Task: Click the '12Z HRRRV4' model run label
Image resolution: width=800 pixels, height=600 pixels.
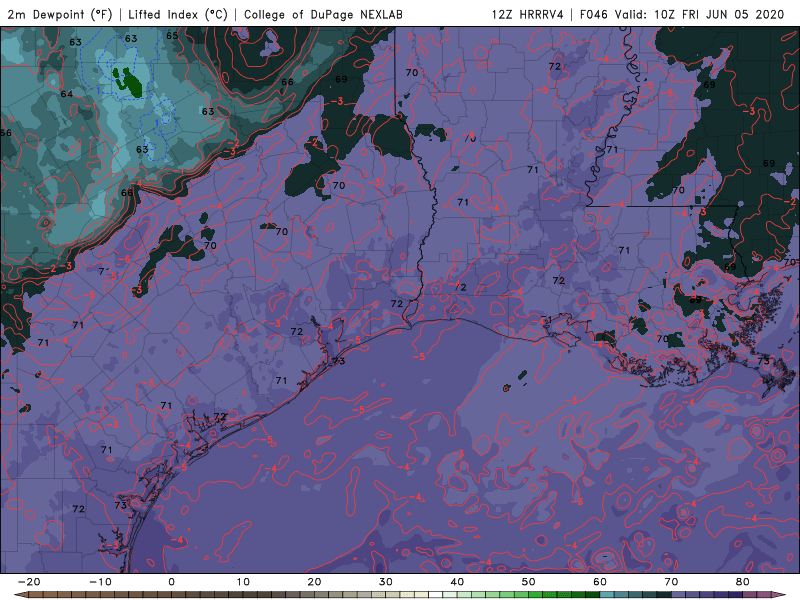Action: pos(527,15)
